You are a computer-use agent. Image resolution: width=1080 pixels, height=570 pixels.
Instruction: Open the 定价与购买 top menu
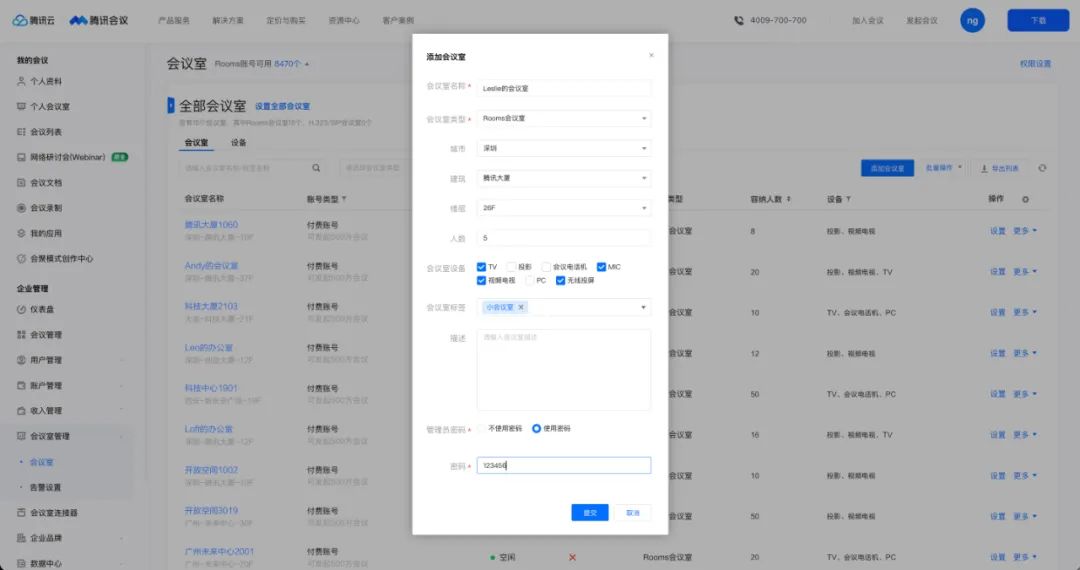coord(286,21)
